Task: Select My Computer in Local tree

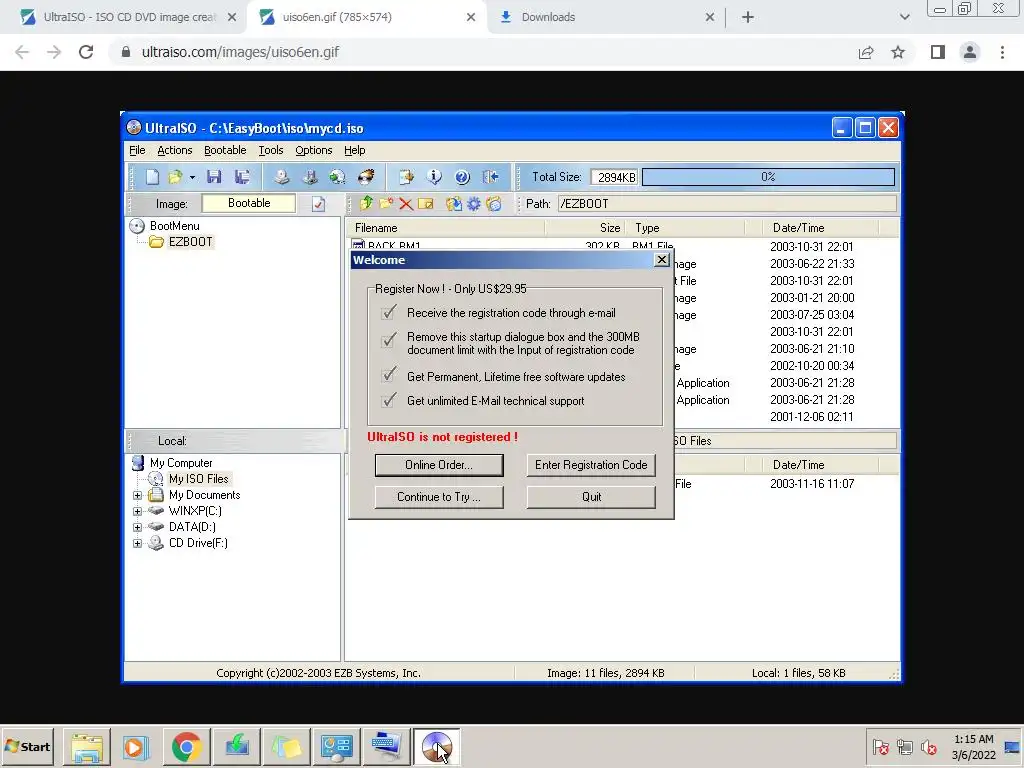Action: pyautogui.click(x=181, y=463)
